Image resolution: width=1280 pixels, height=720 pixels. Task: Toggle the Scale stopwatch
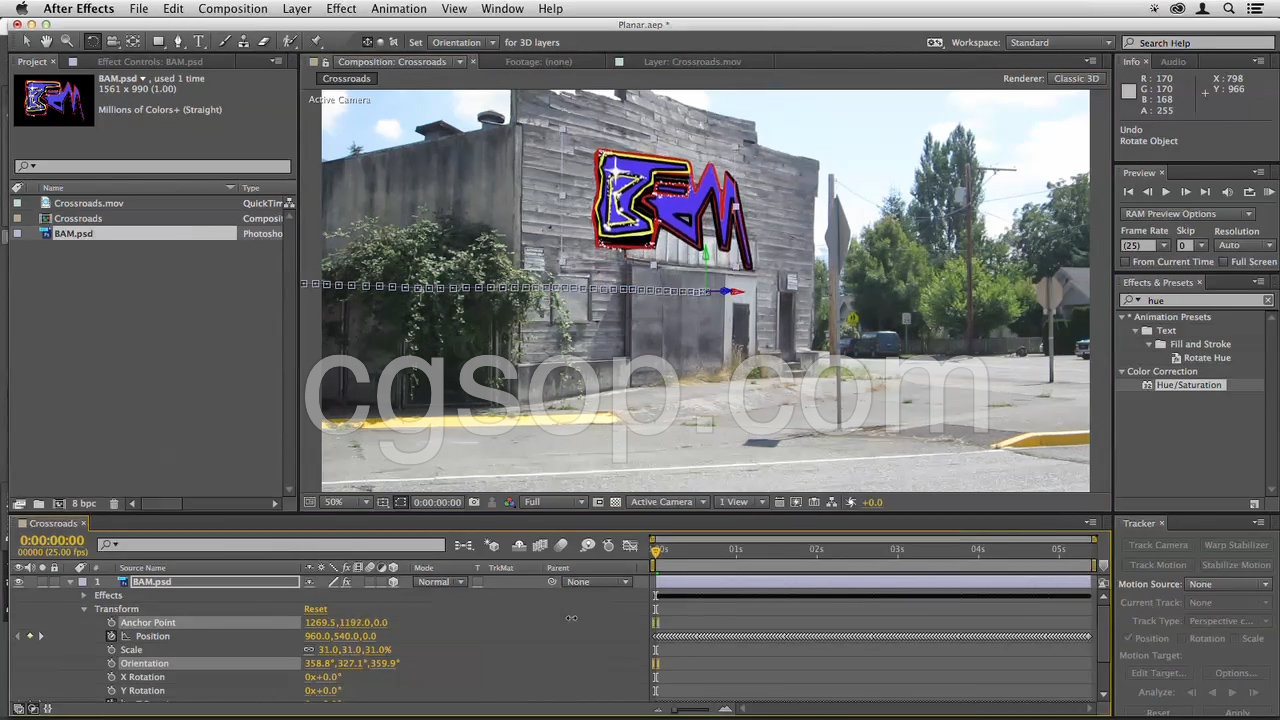pos(112,650)
